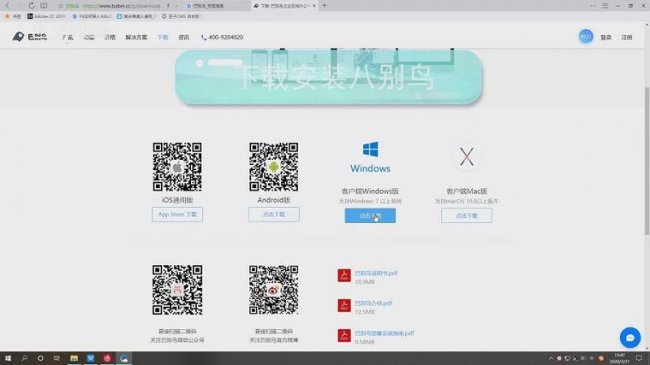650x365 pixels.
Task: Open the CMS bookmark in bookmarks bar
Action: (x=182, y=16)
